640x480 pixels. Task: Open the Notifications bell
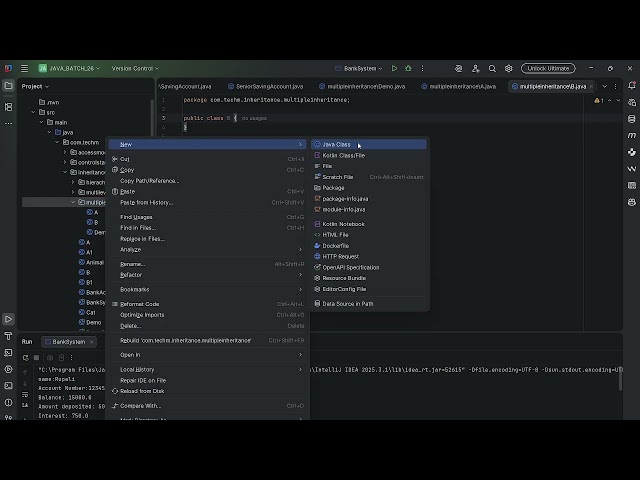632,85
